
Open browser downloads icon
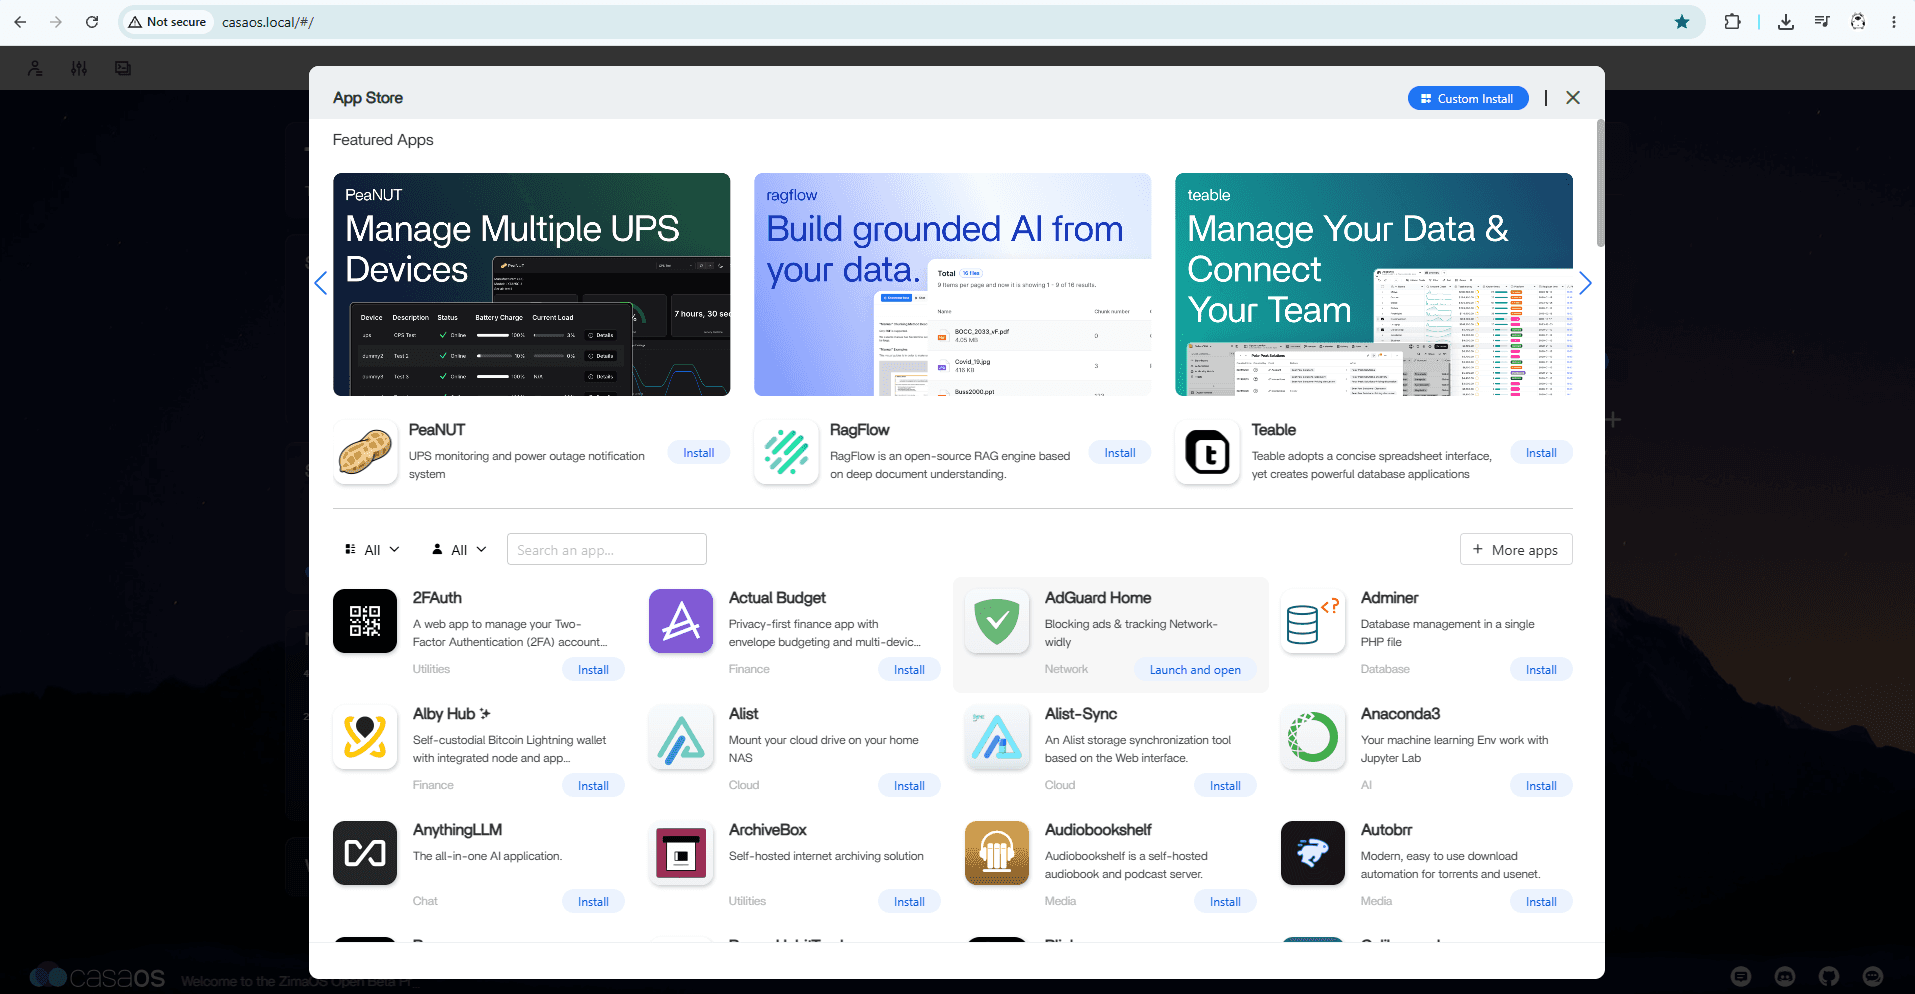1786,22
